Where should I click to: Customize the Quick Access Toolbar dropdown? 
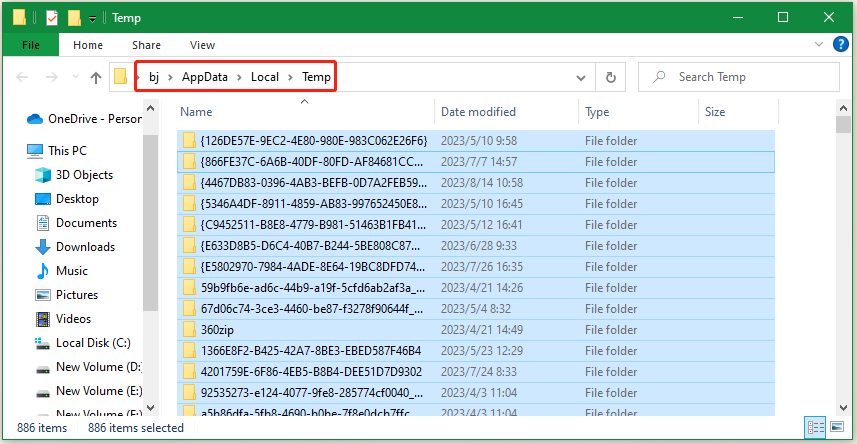click(93, 18)
